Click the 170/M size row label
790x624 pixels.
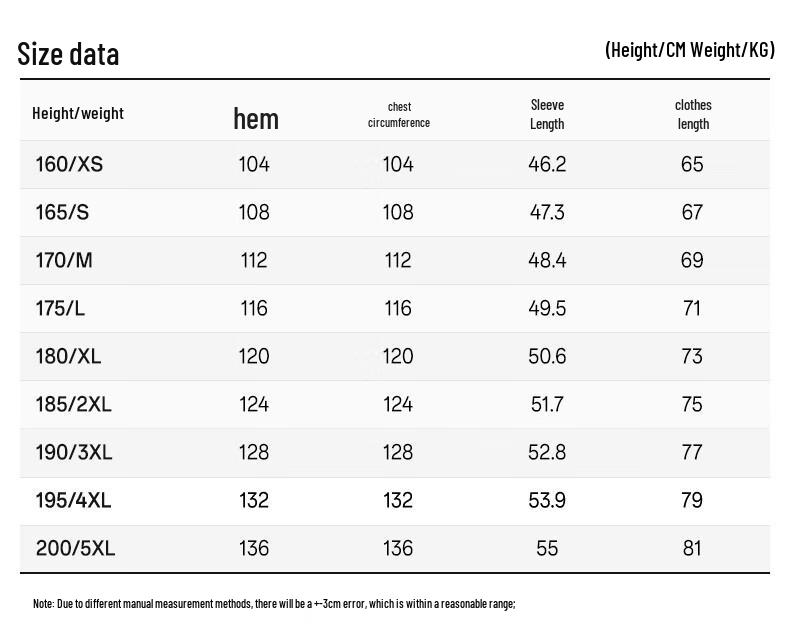coord(64,260)
